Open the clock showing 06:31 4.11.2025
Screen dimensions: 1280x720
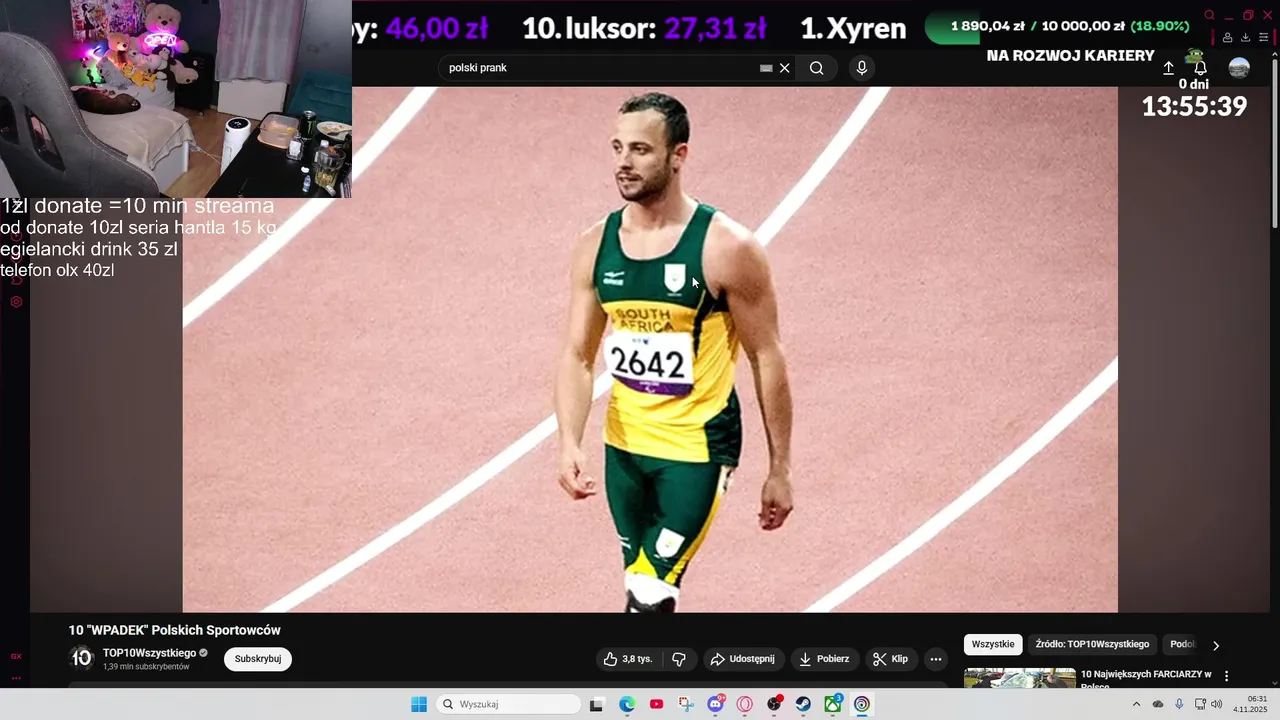1250,704
